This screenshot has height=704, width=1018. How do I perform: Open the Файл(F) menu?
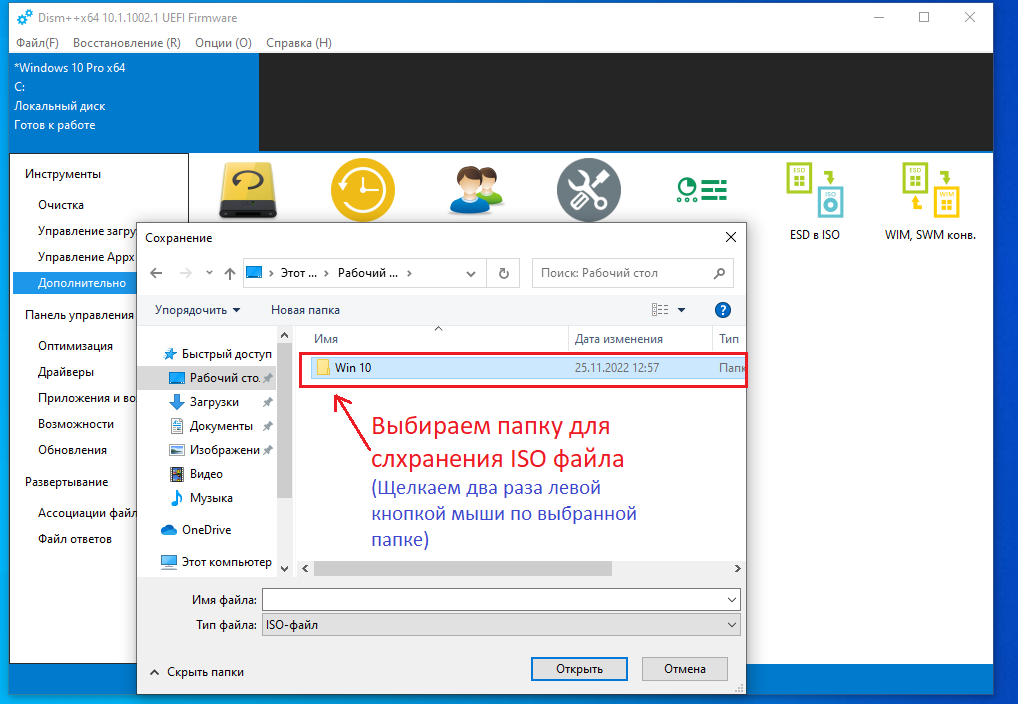coord(37,43)
